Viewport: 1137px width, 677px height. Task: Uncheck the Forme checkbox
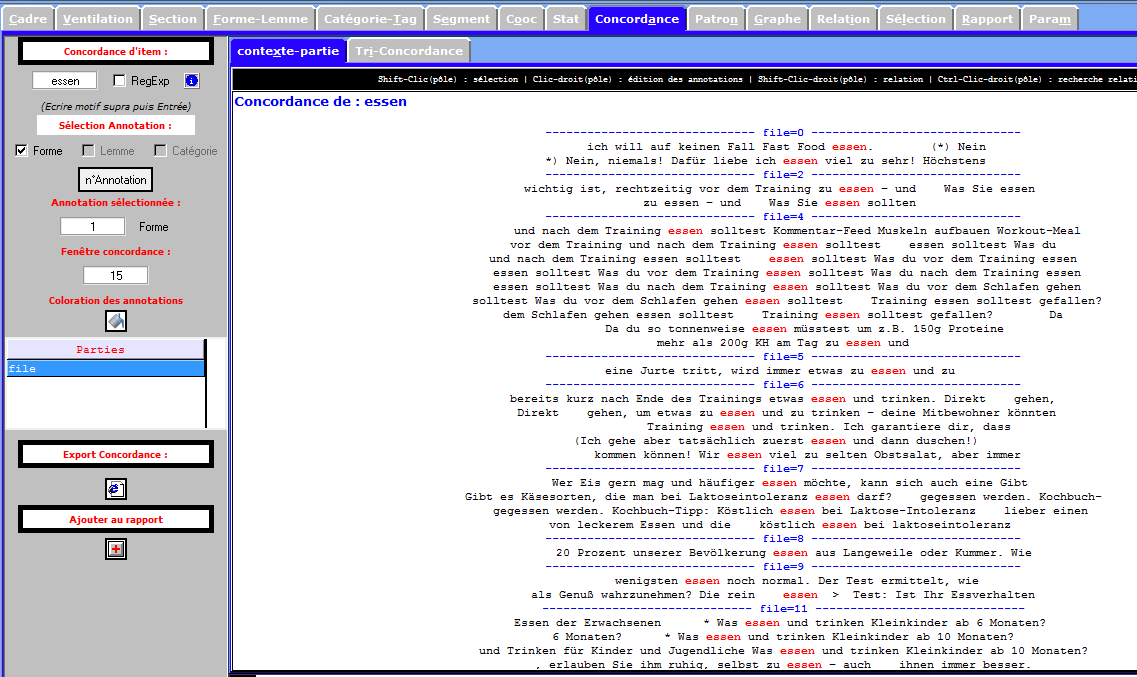tap(22, 151)
